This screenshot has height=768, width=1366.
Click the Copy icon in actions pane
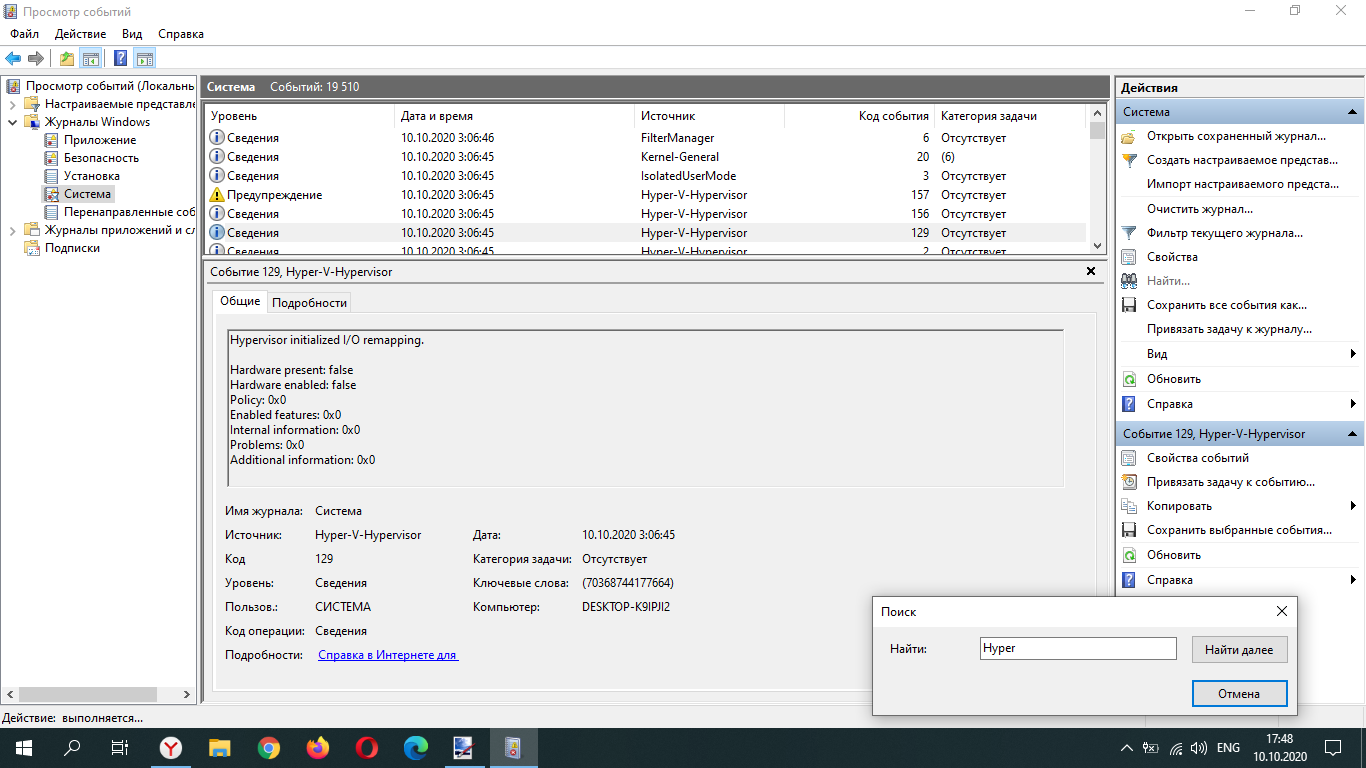[1129, 506]
